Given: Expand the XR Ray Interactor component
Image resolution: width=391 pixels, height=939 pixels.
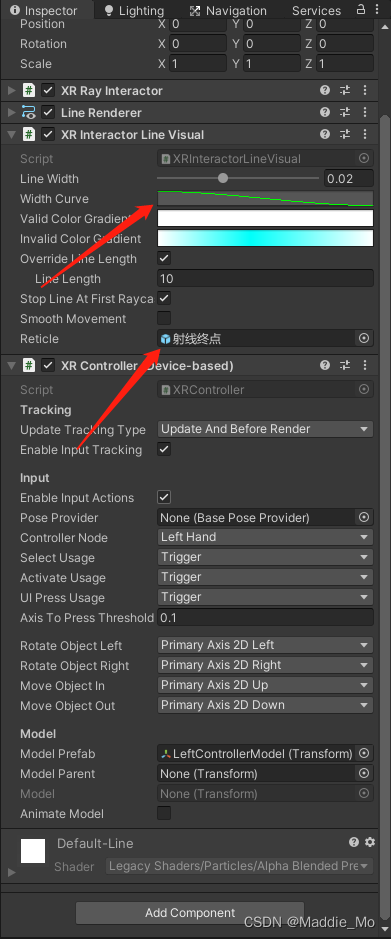Looking at the screenshot, I should (11, 91).
